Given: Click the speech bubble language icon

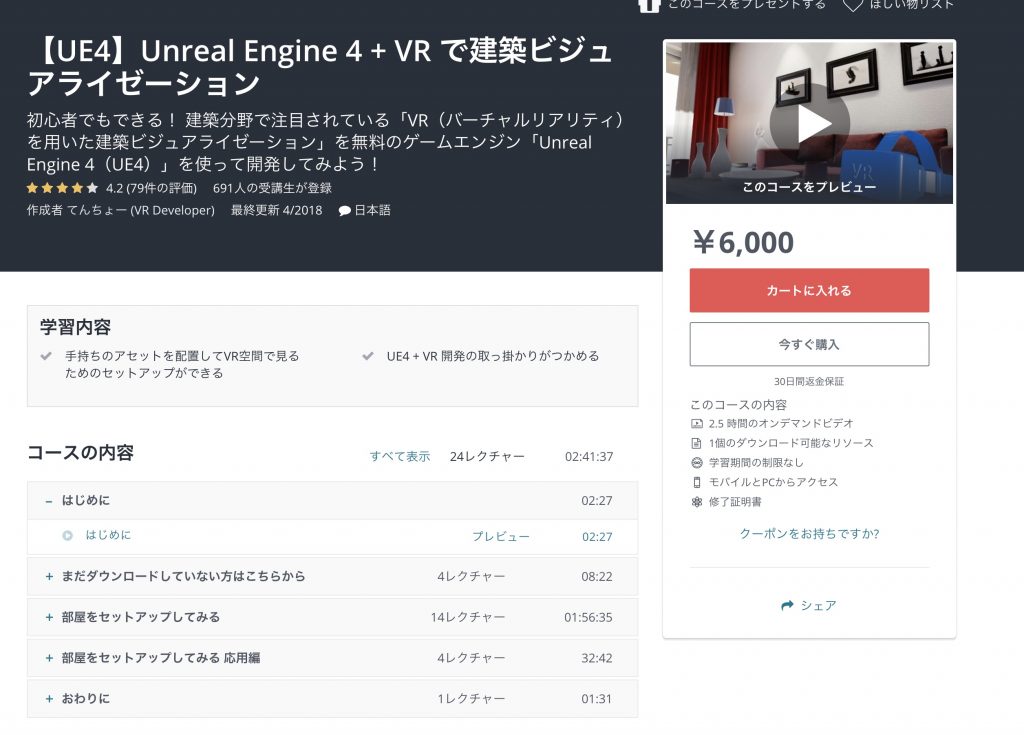Looking at the screenshot, I should pos(345,211).
